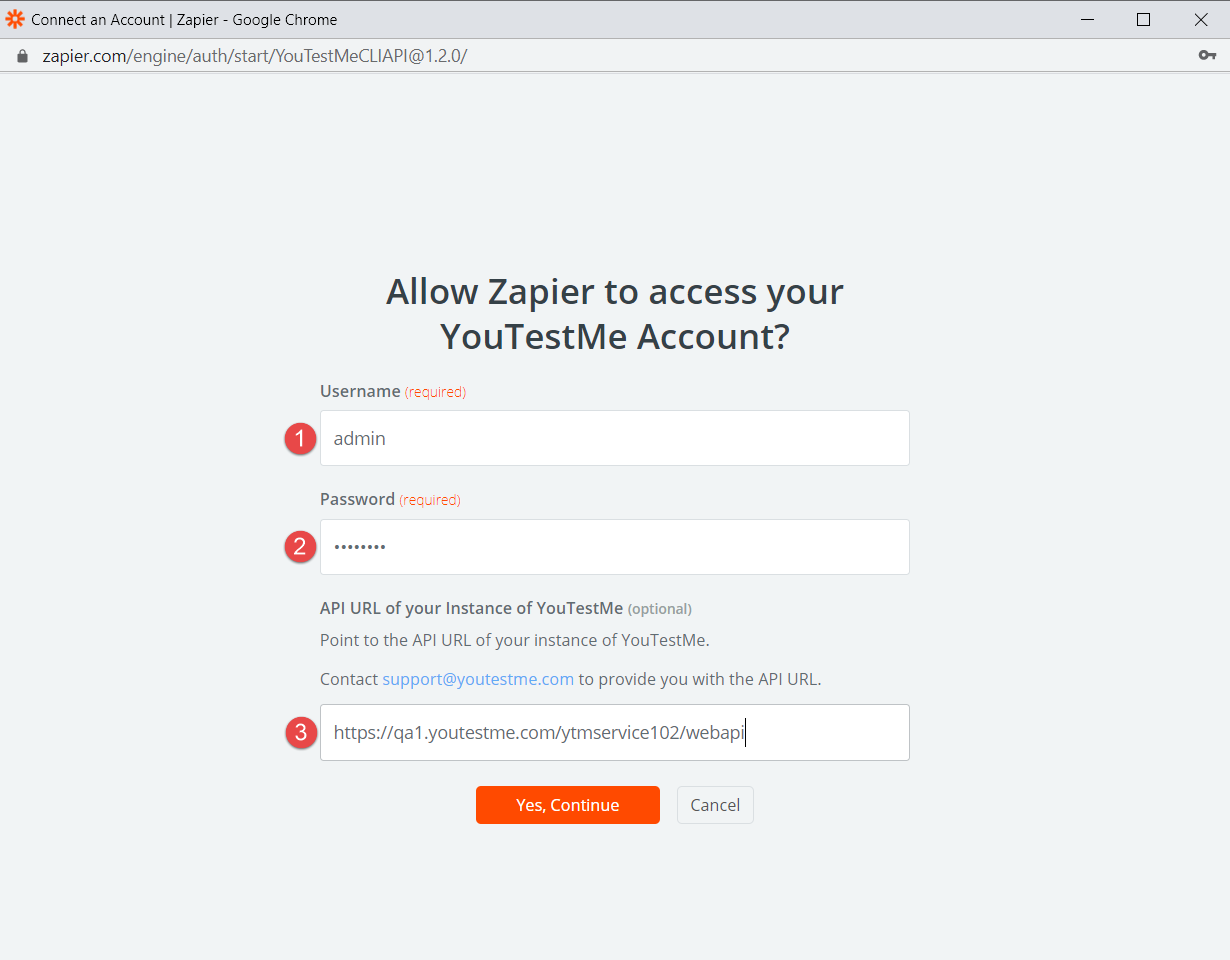This screenshot has height=960, width=1230.
Task: Click the Cancel button
Action: coord(715,805)
